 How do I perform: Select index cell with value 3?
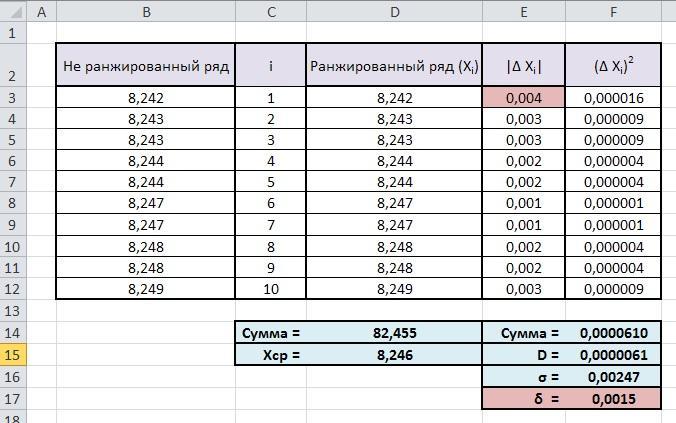271,140
